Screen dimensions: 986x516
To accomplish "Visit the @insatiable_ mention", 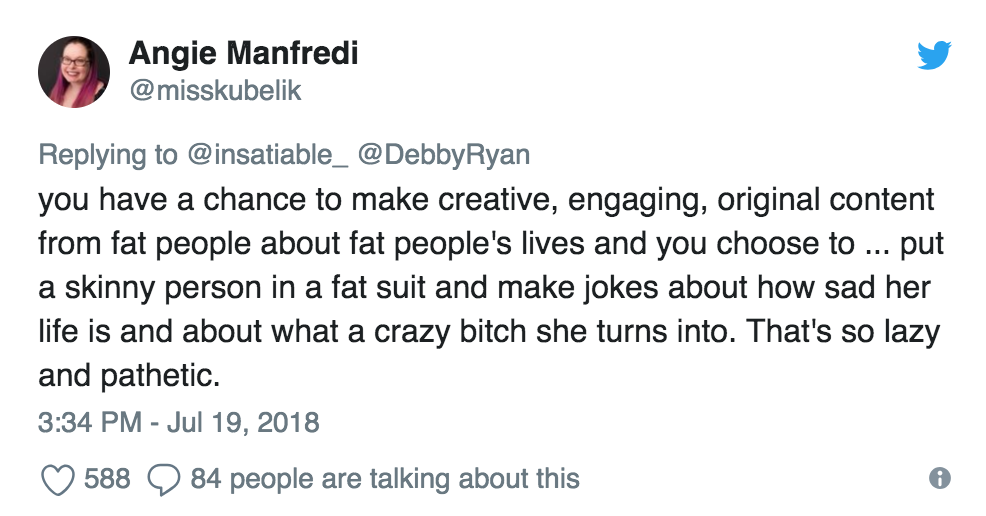I will click(x=267, y=155).
